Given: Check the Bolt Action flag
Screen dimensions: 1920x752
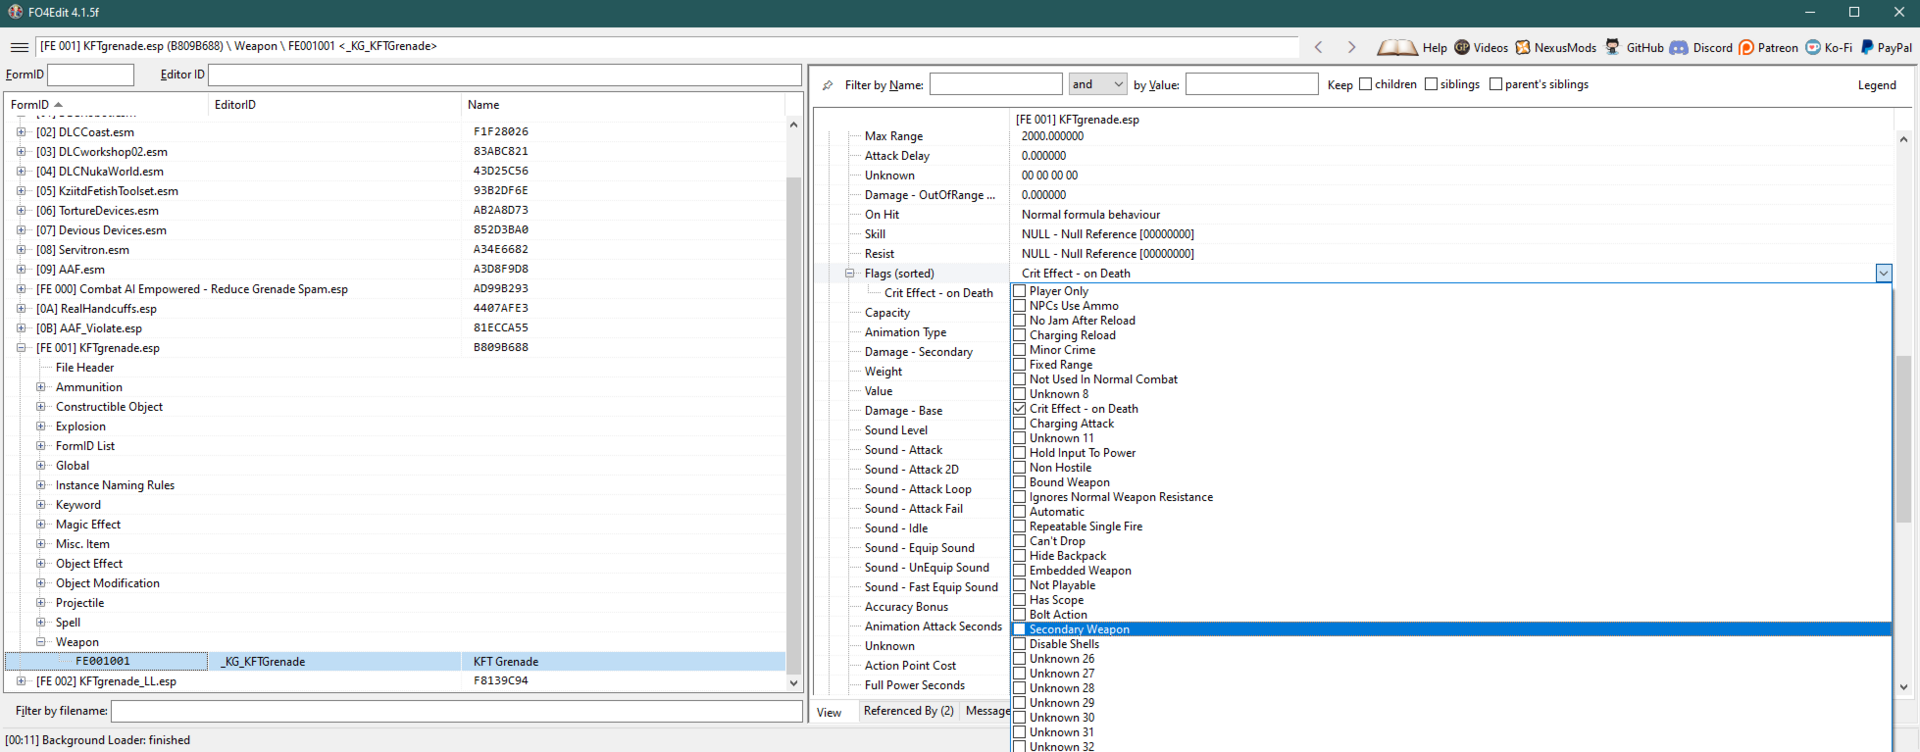Looking at the screenshot, I should point(1020,615).
